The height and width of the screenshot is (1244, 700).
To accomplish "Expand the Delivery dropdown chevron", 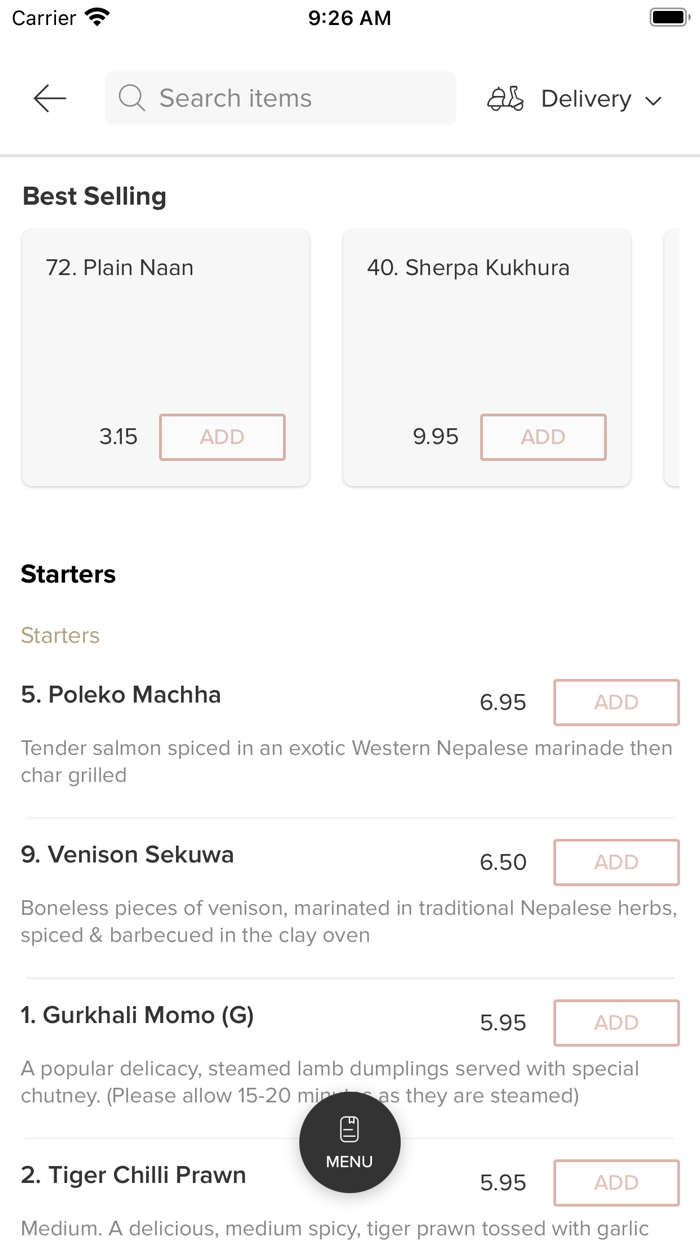I will [654, 100].
